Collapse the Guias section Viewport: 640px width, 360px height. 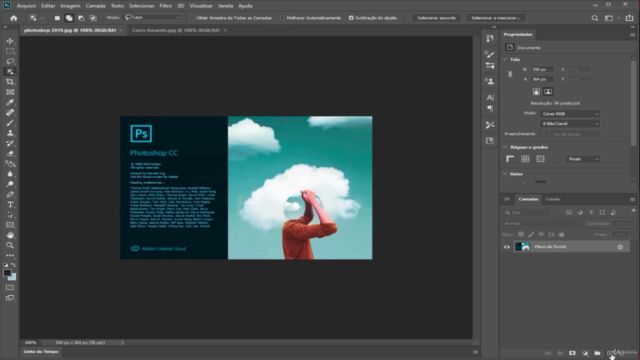point(505,173)
